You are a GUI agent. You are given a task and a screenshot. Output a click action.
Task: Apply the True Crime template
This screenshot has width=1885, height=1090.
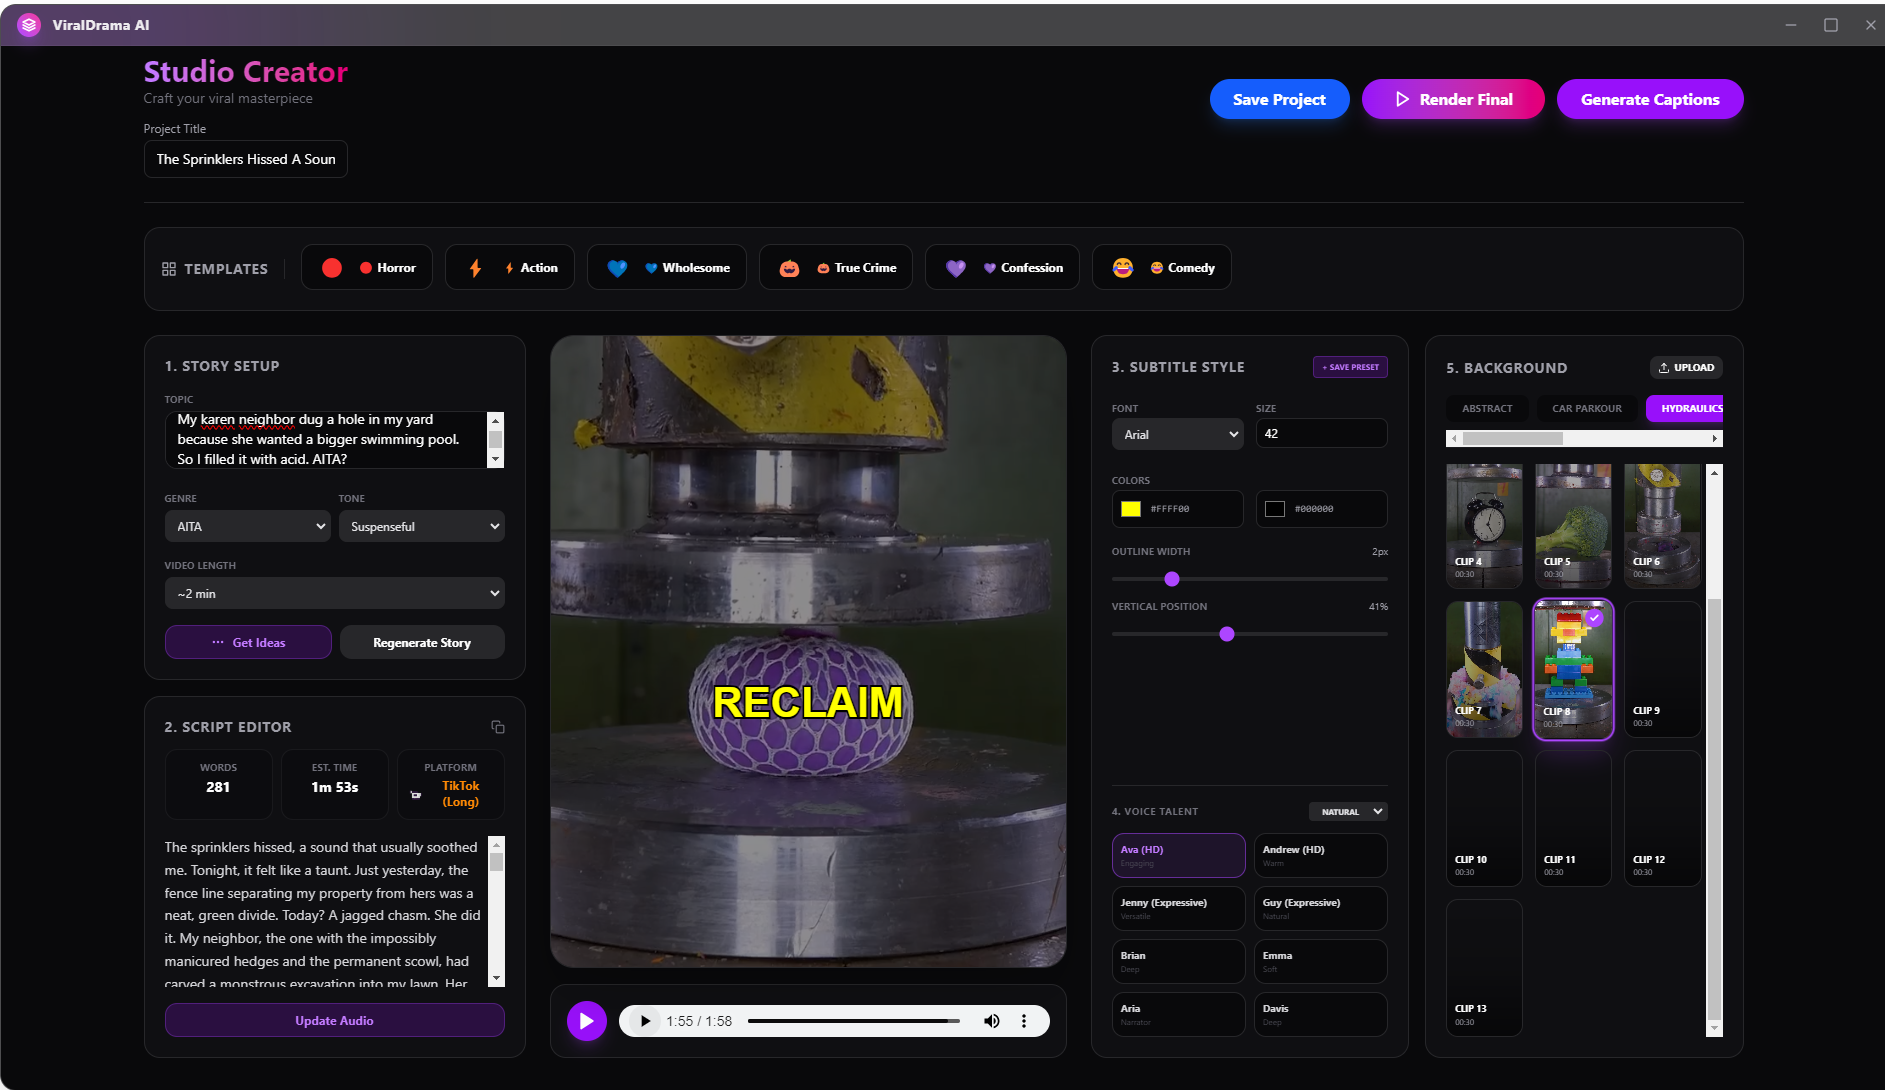tap(836, 268)
